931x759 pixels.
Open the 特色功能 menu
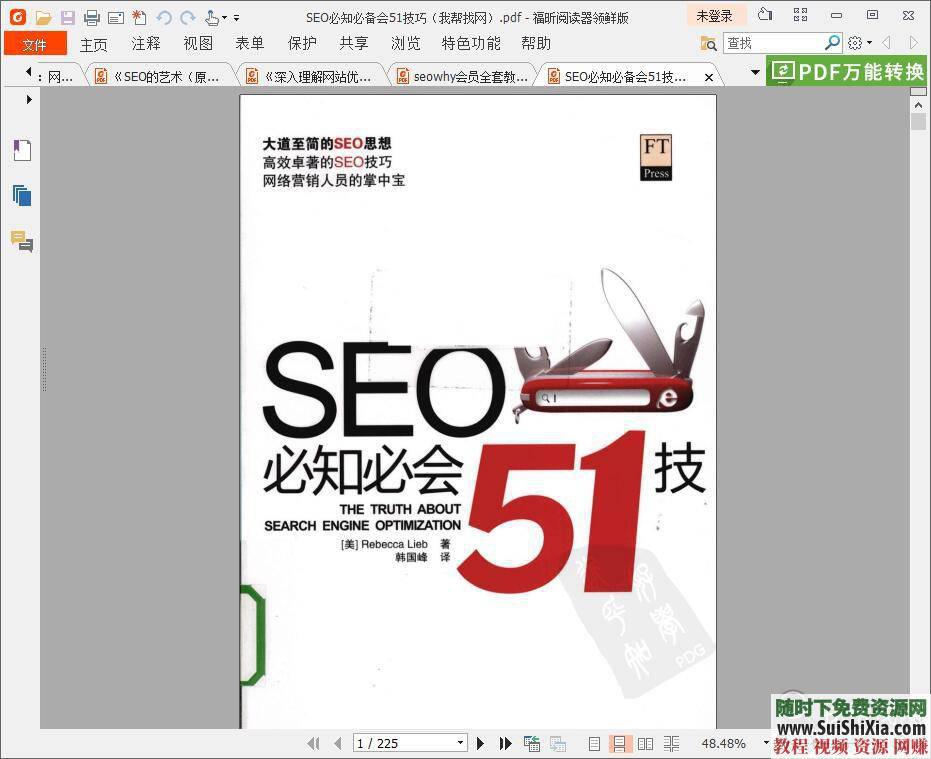[x=469, y=43]
